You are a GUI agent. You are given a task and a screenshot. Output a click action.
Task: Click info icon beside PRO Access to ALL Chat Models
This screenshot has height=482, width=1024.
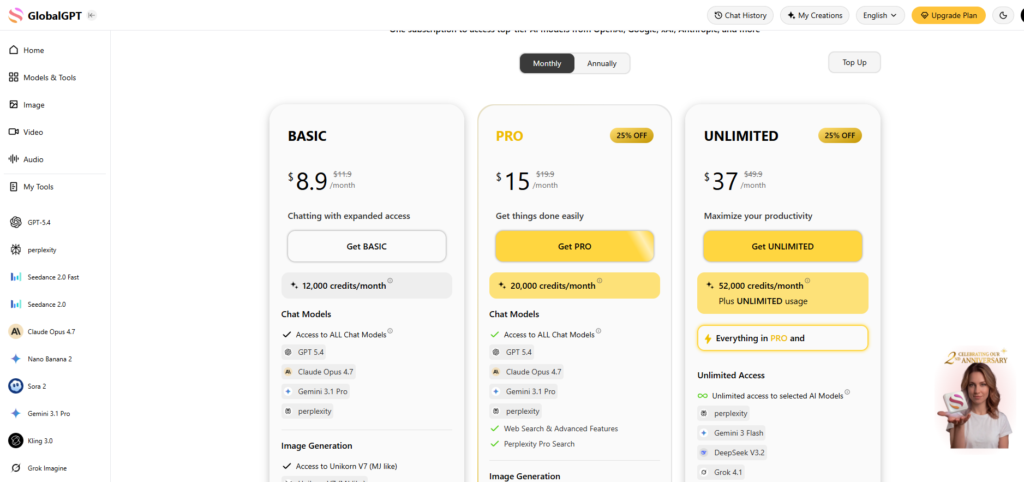point(598,331)
